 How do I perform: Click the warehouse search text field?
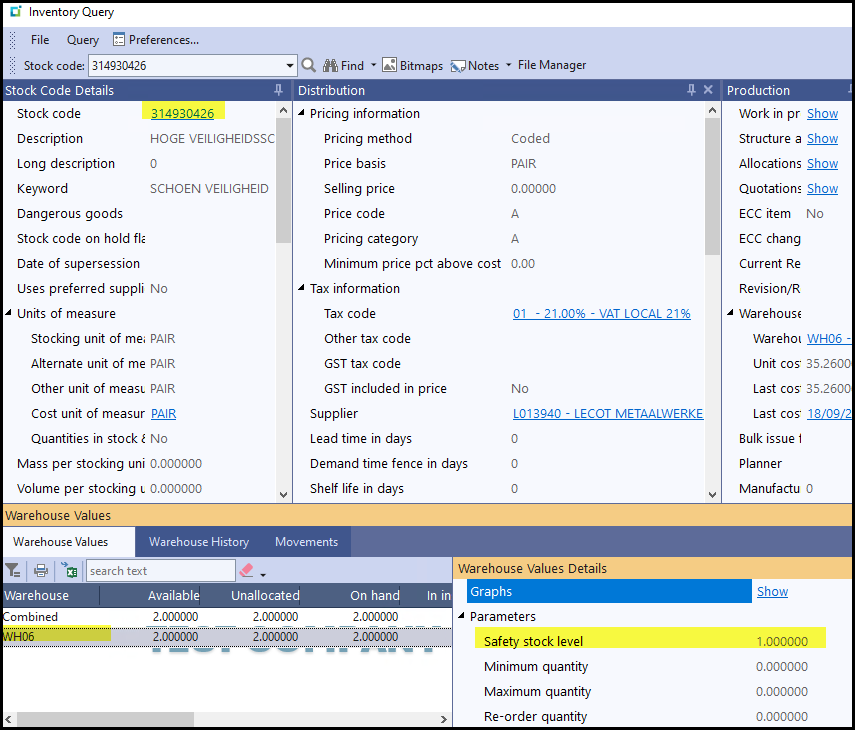click(x=160, y=571)
